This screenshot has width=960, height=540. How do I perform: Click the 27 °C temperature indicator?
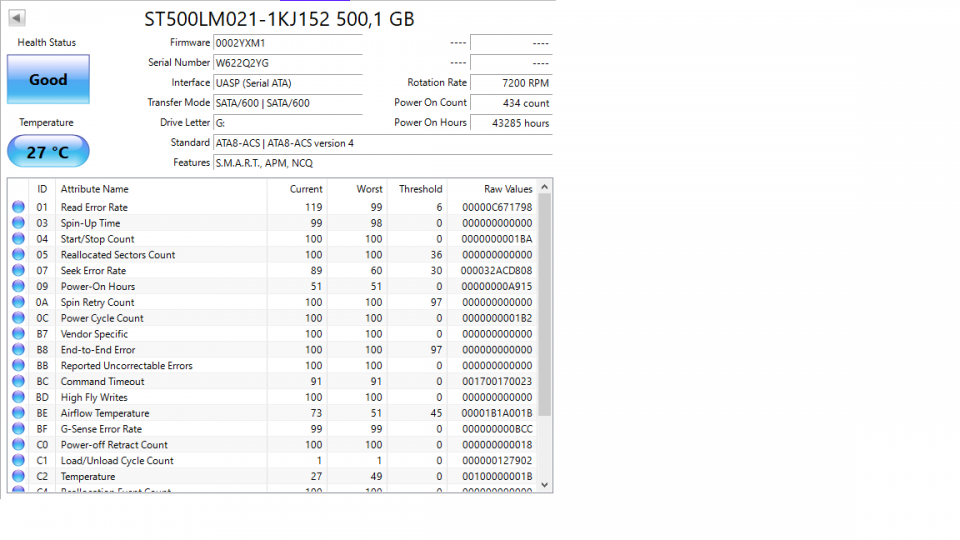click(48, 152)
